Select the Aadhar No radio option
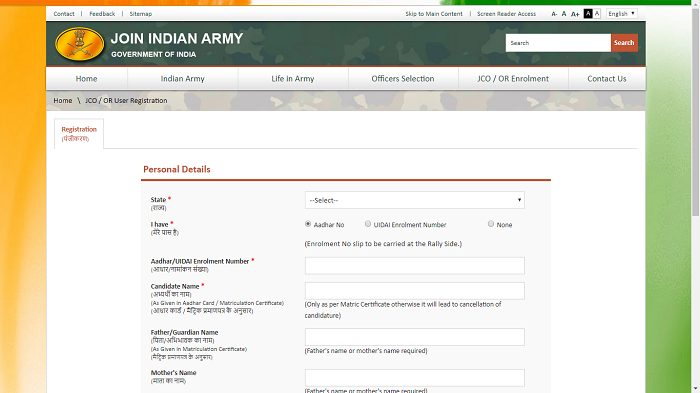Viewport: 700px width, 393px height. tap(308, 224)
